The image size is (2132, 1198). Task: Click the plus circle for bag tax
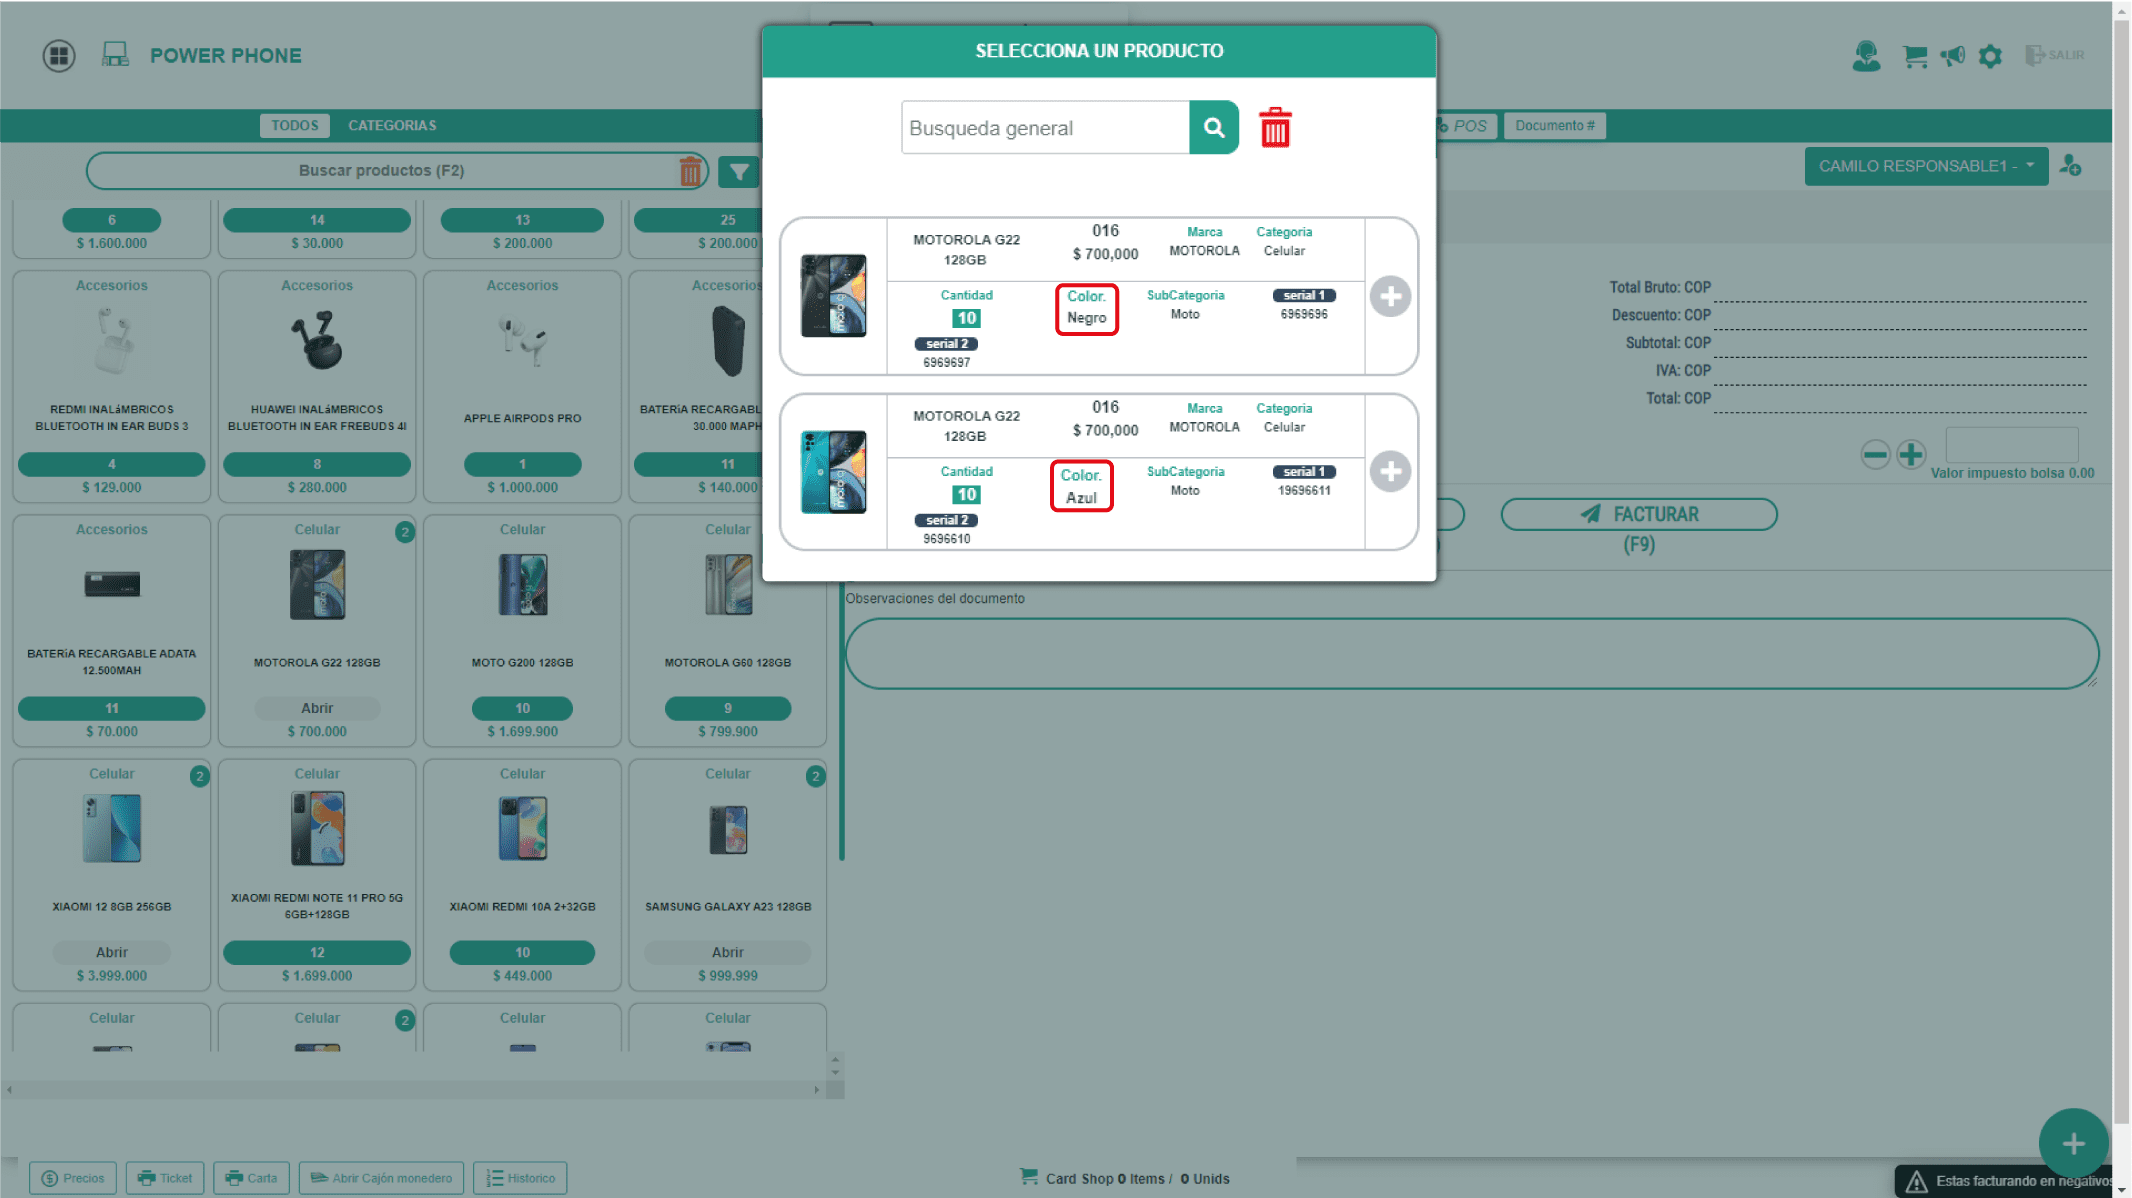click(x=1911, y=455)
